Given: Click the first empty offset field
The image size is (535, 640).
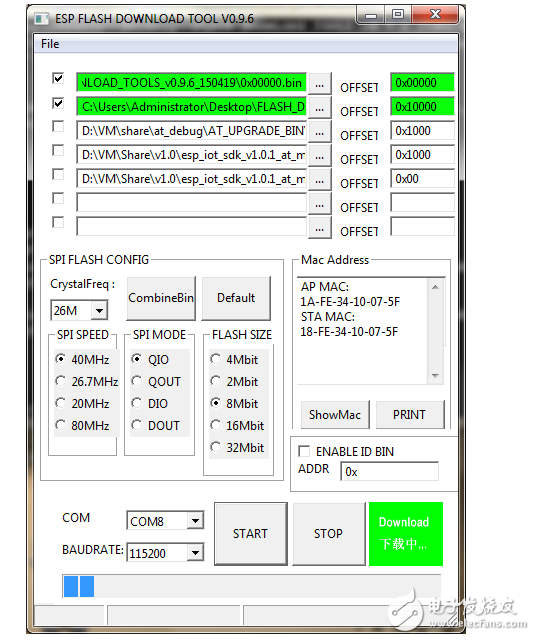Looking at the screenshot, I should point(422,202).
